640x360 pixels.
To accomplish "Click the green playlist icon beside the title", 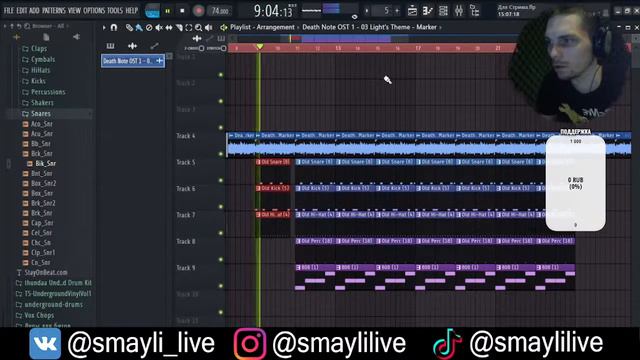I will click(224, 27).
